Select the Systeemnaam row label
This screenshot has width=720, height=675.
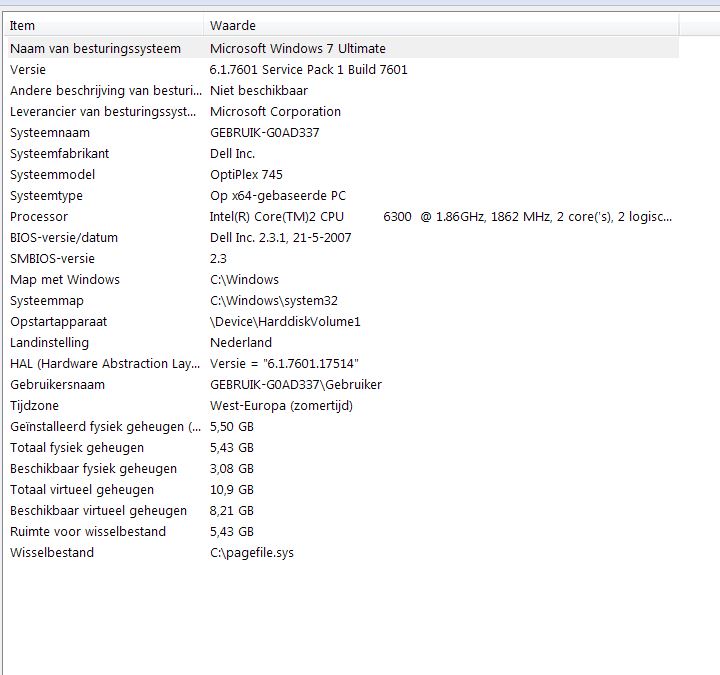tap(50, 133)
